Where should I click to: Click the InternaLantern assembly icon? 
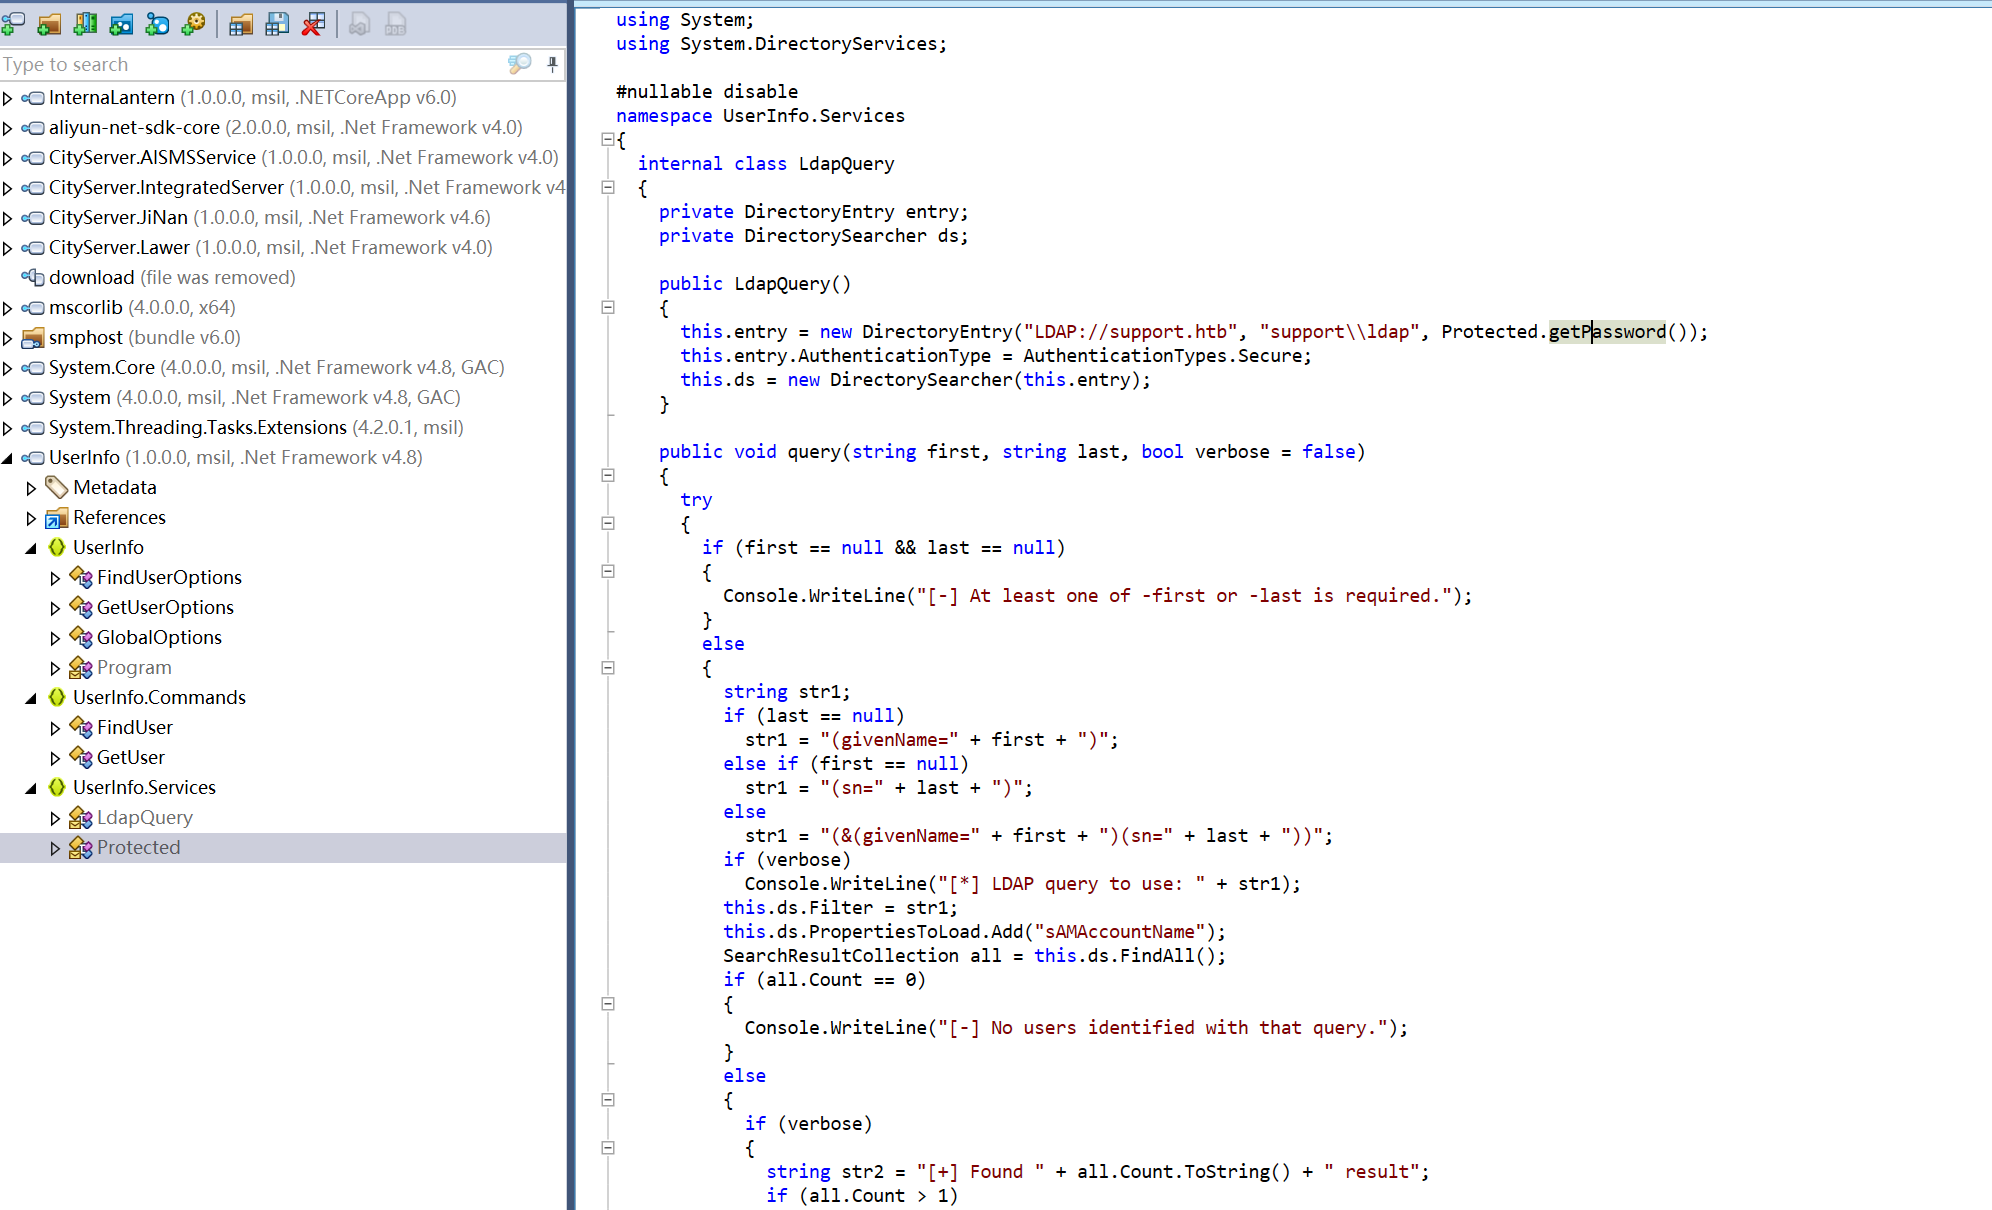pos(33,98)
